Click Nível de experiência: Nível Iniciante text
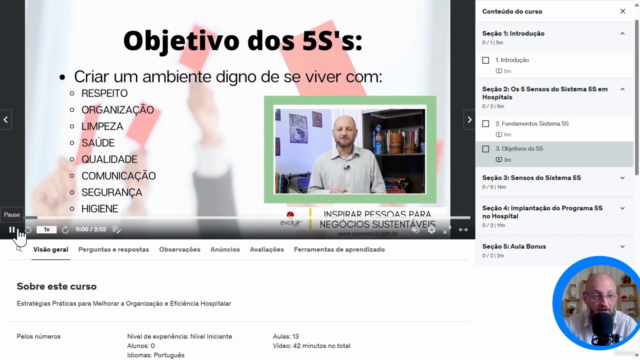Screen dimensions: 640x360 [180, 336]
